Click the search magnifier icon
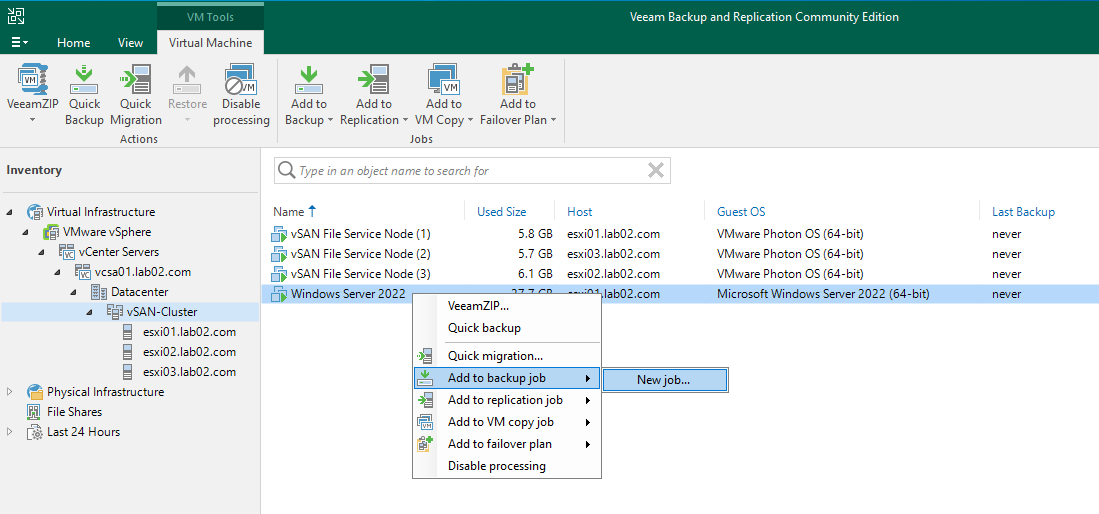Image resolution: width=1099 pixels, height=514 pixels. pos(285,170)
